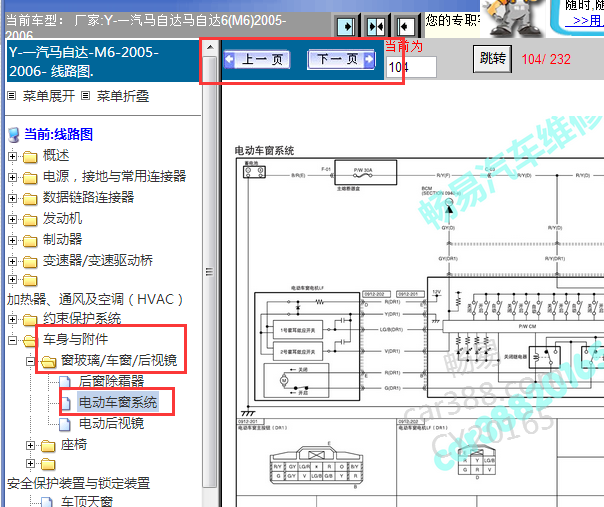Collapse the 窗玻璃/车窗/后视镜 node
Viewport: 604px width, 507px height.
[30, 361]
